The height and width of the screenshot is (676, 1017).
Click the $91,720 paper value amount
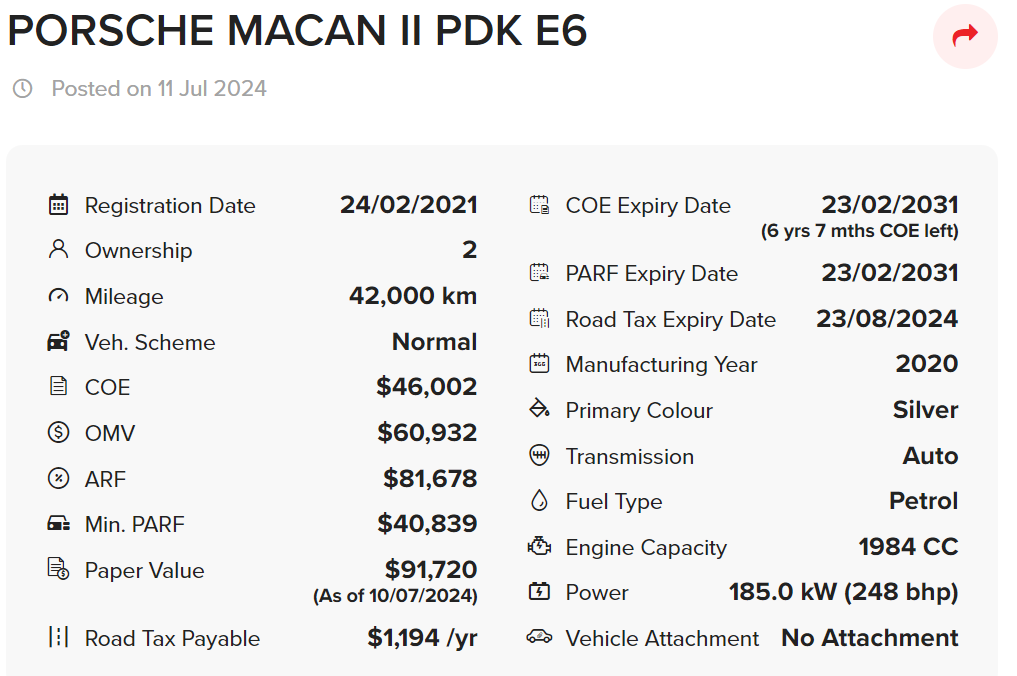click(431, 569)
